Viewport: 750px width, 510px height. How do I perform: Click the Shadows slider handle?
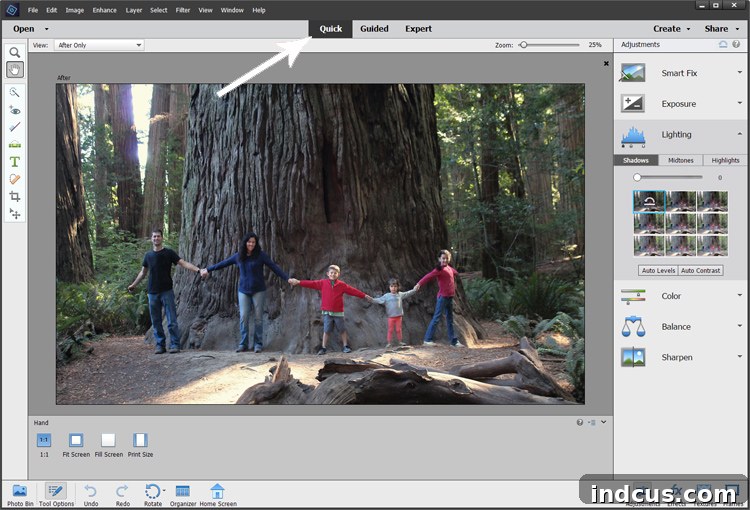637,177
